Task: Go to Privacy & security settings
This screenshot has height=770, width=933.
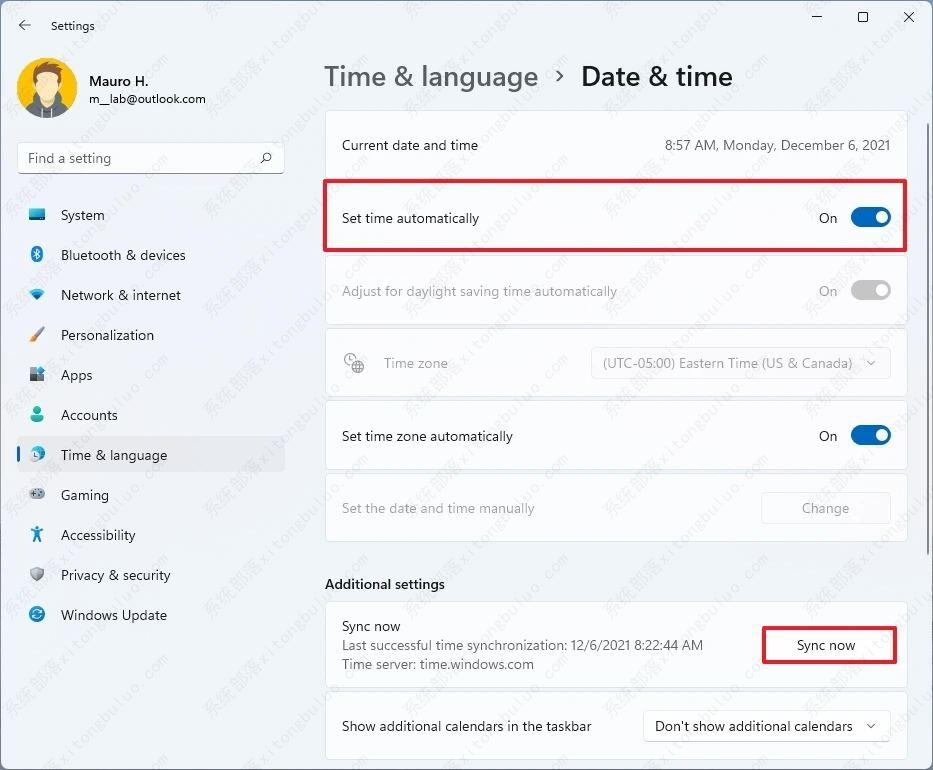Action: (x=115, y=575)
